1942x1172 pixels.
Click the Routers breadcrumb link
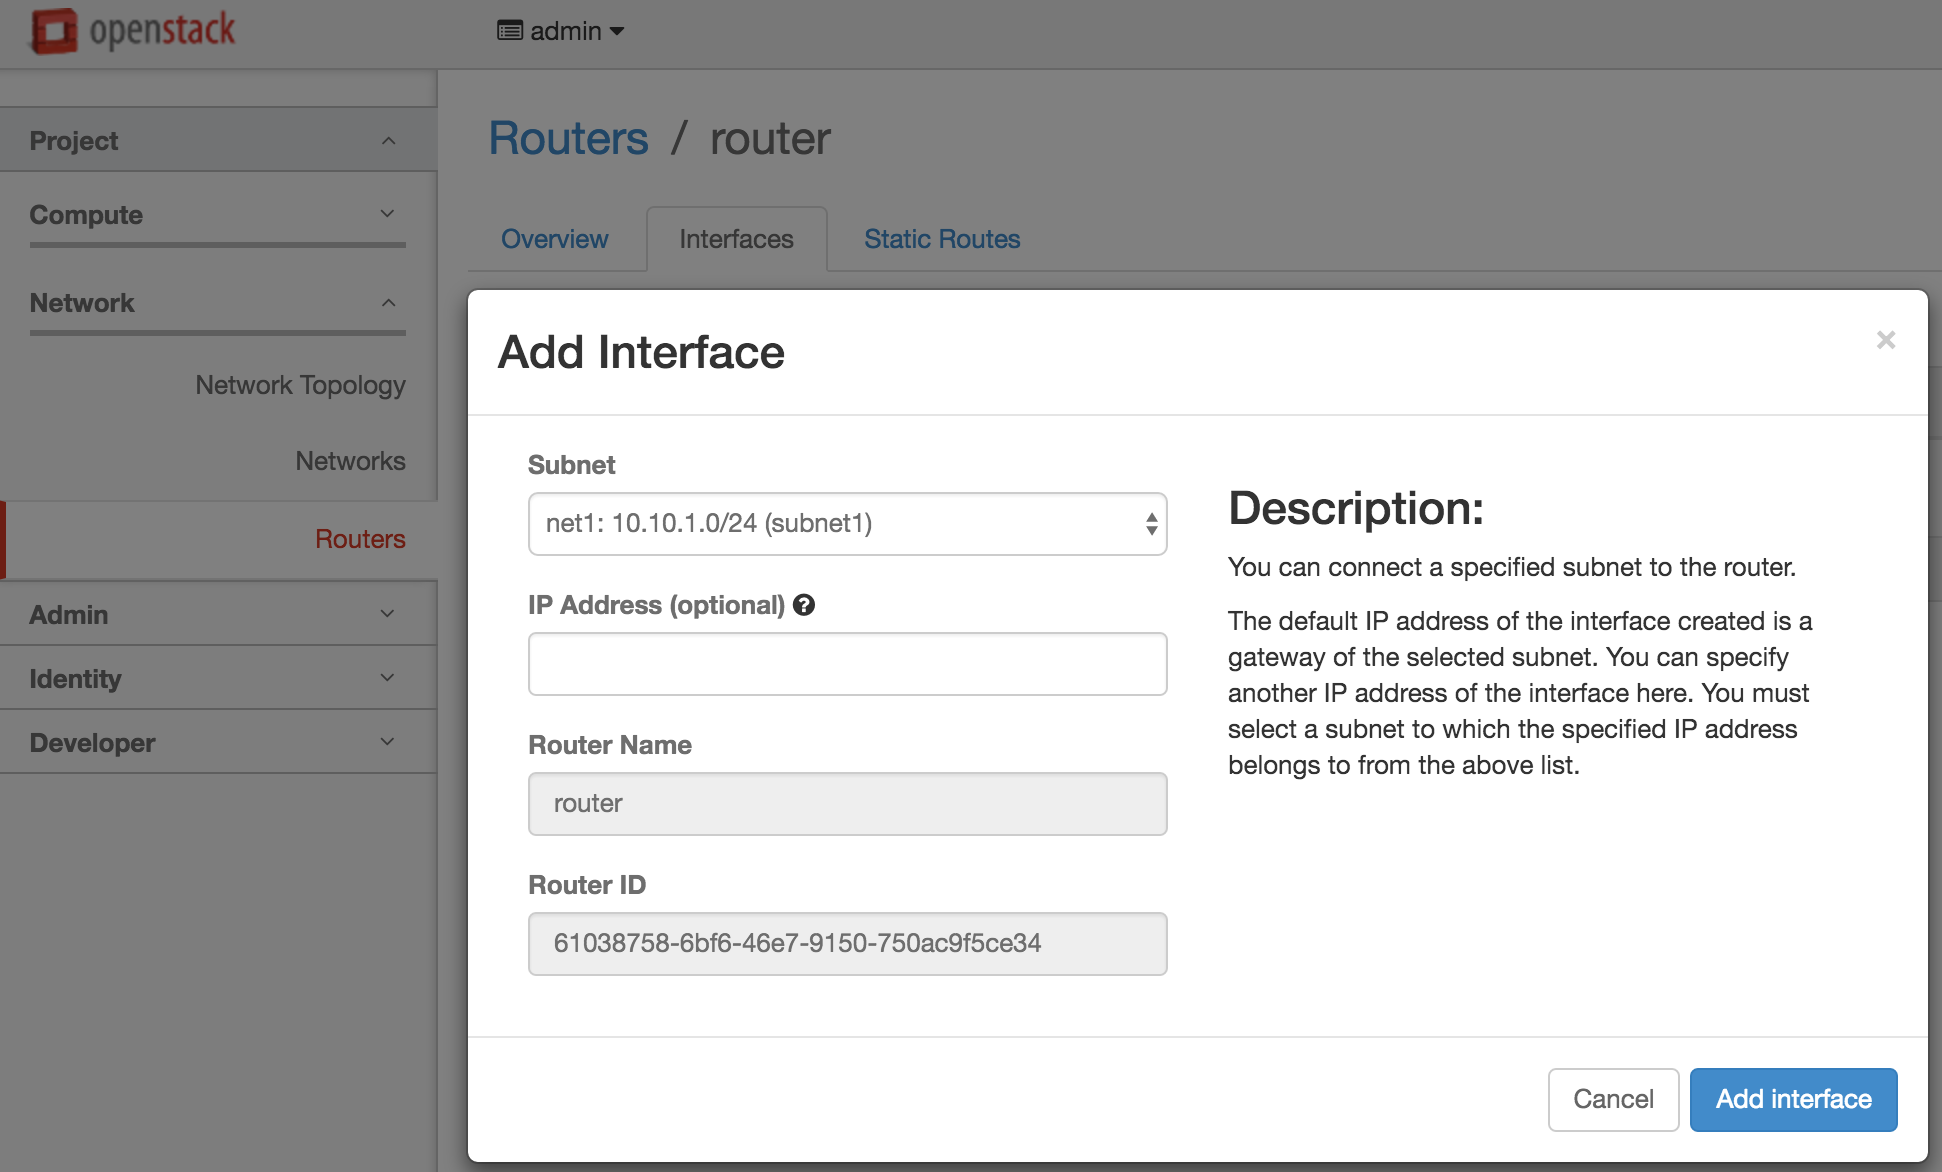568,138
